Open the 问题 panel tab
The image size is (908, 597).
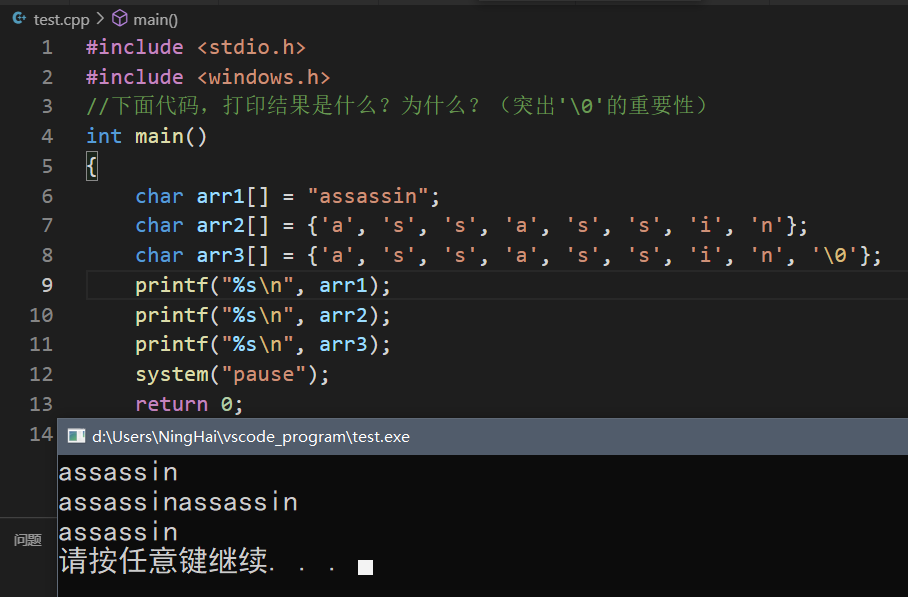28,540
